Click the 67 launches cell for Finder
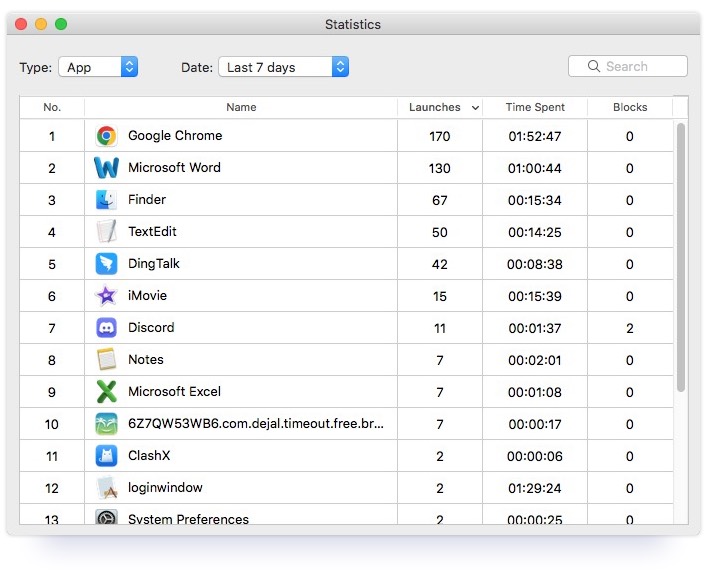The height and width of the screenshot is (581, 708). point(440,200)
